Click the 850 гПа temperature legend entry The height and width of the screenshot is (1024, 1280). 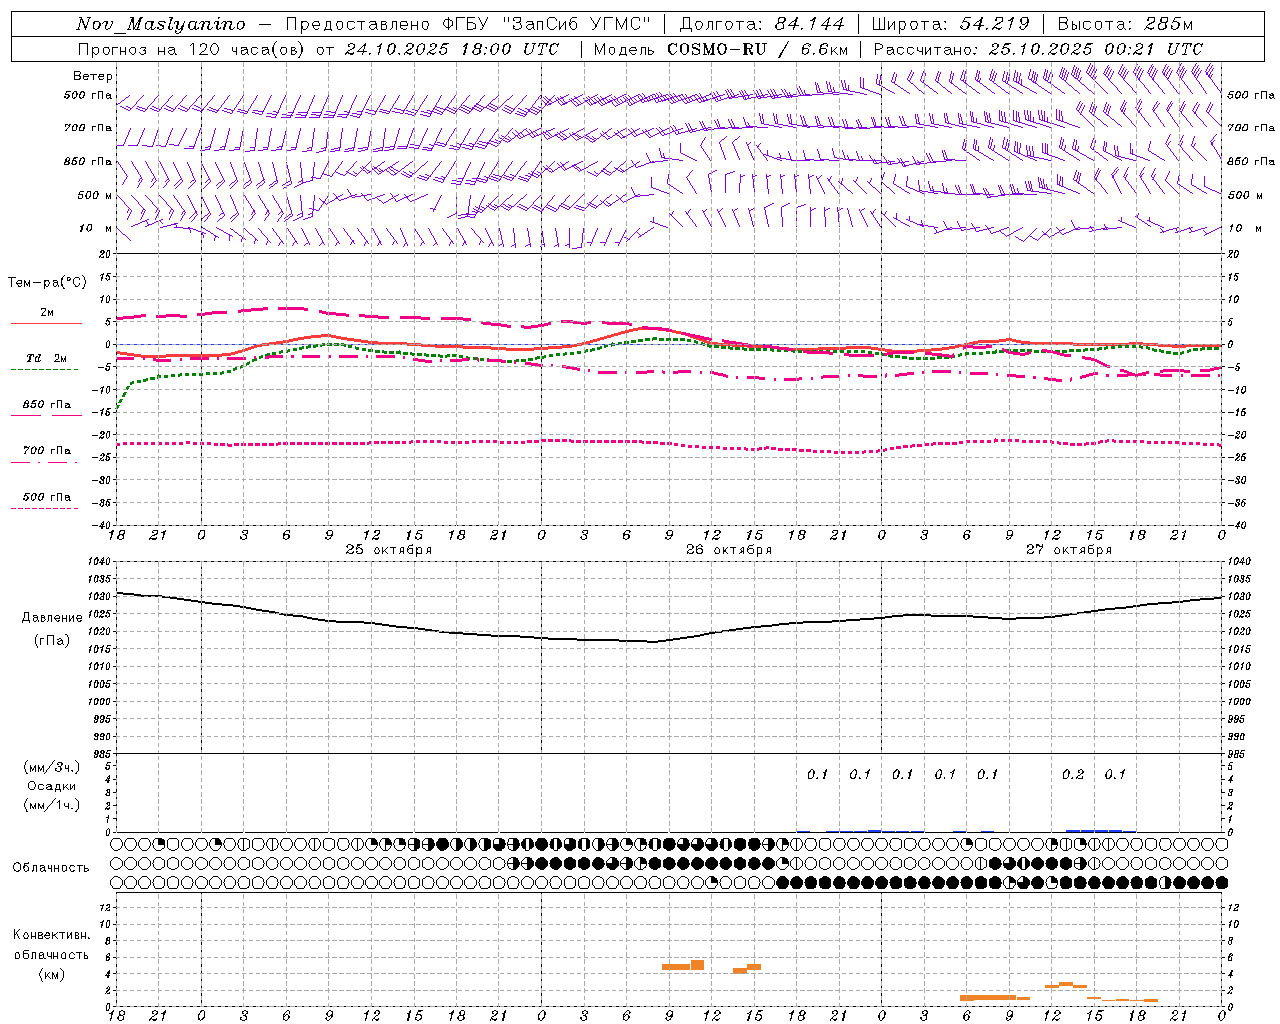[46, 405]
